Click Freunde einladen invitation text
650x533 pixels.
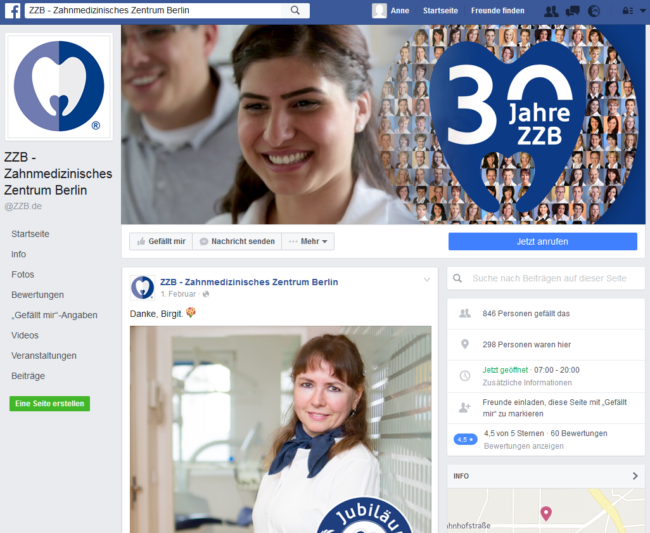555,408
